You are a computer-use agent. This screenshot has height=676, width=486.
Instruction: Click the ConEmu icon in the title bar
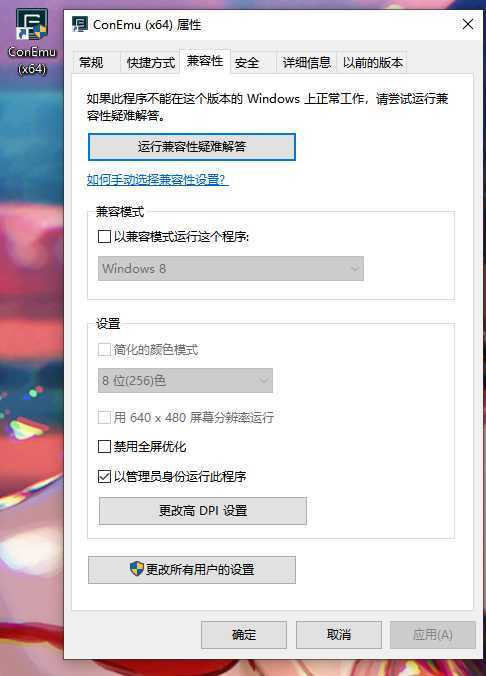tap(79, 24)
